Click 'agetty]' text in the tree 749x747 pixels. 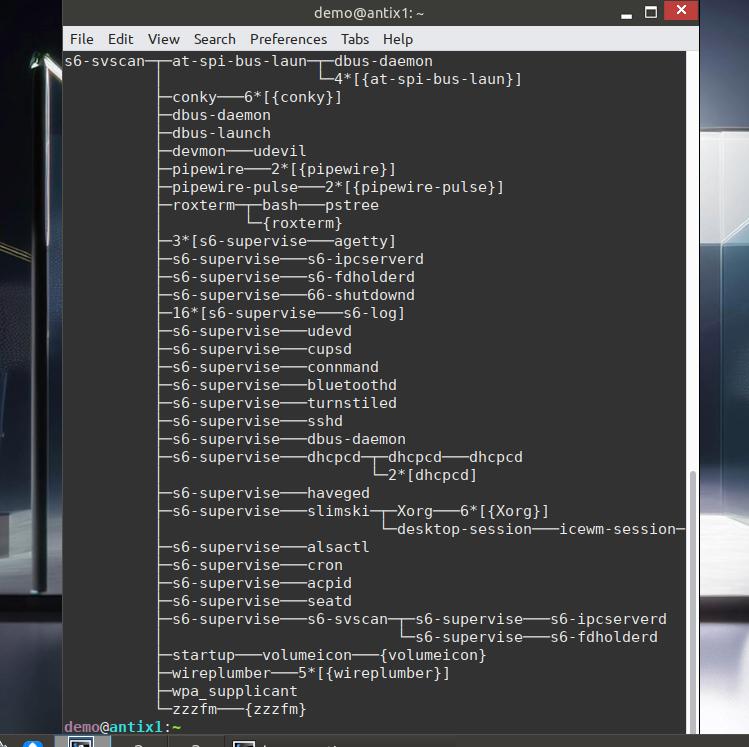(365, 241)
